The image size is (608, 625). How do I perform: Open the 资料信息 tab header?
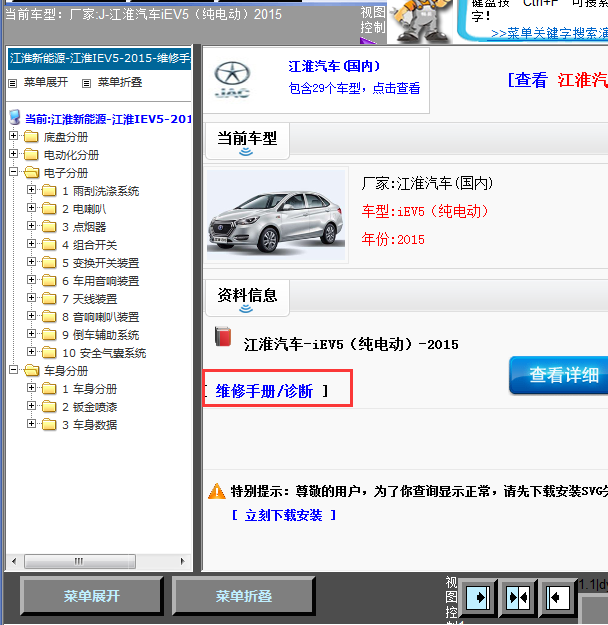(x=247, y=298)
